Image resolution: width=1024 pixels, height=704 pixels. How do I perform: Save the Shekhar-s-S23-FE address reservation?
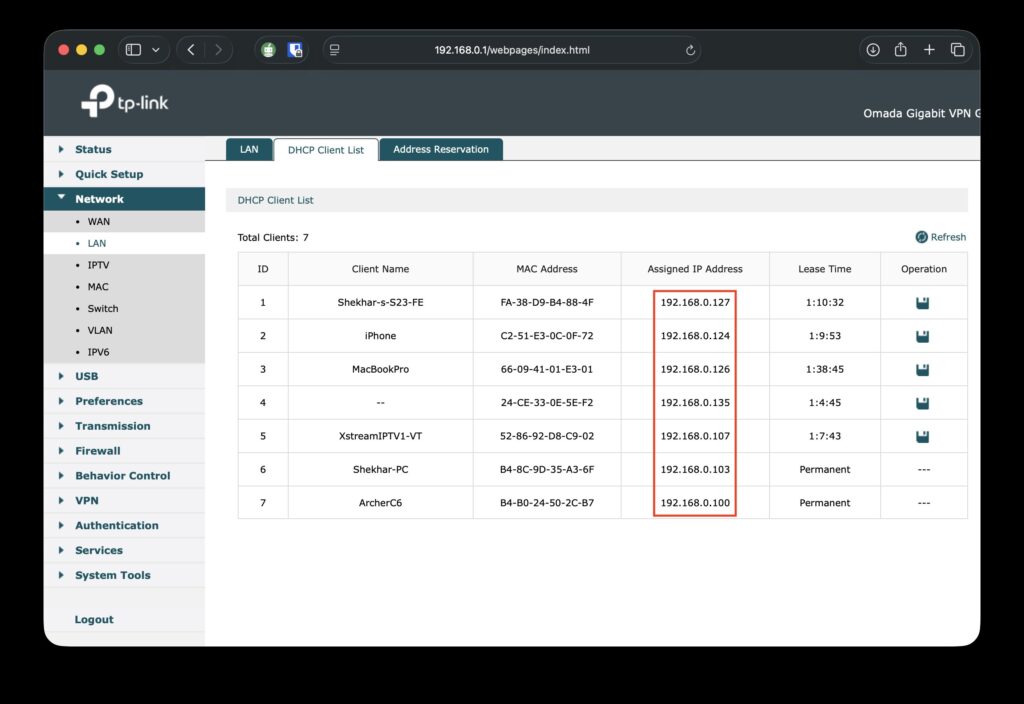(x=922, y=303)
